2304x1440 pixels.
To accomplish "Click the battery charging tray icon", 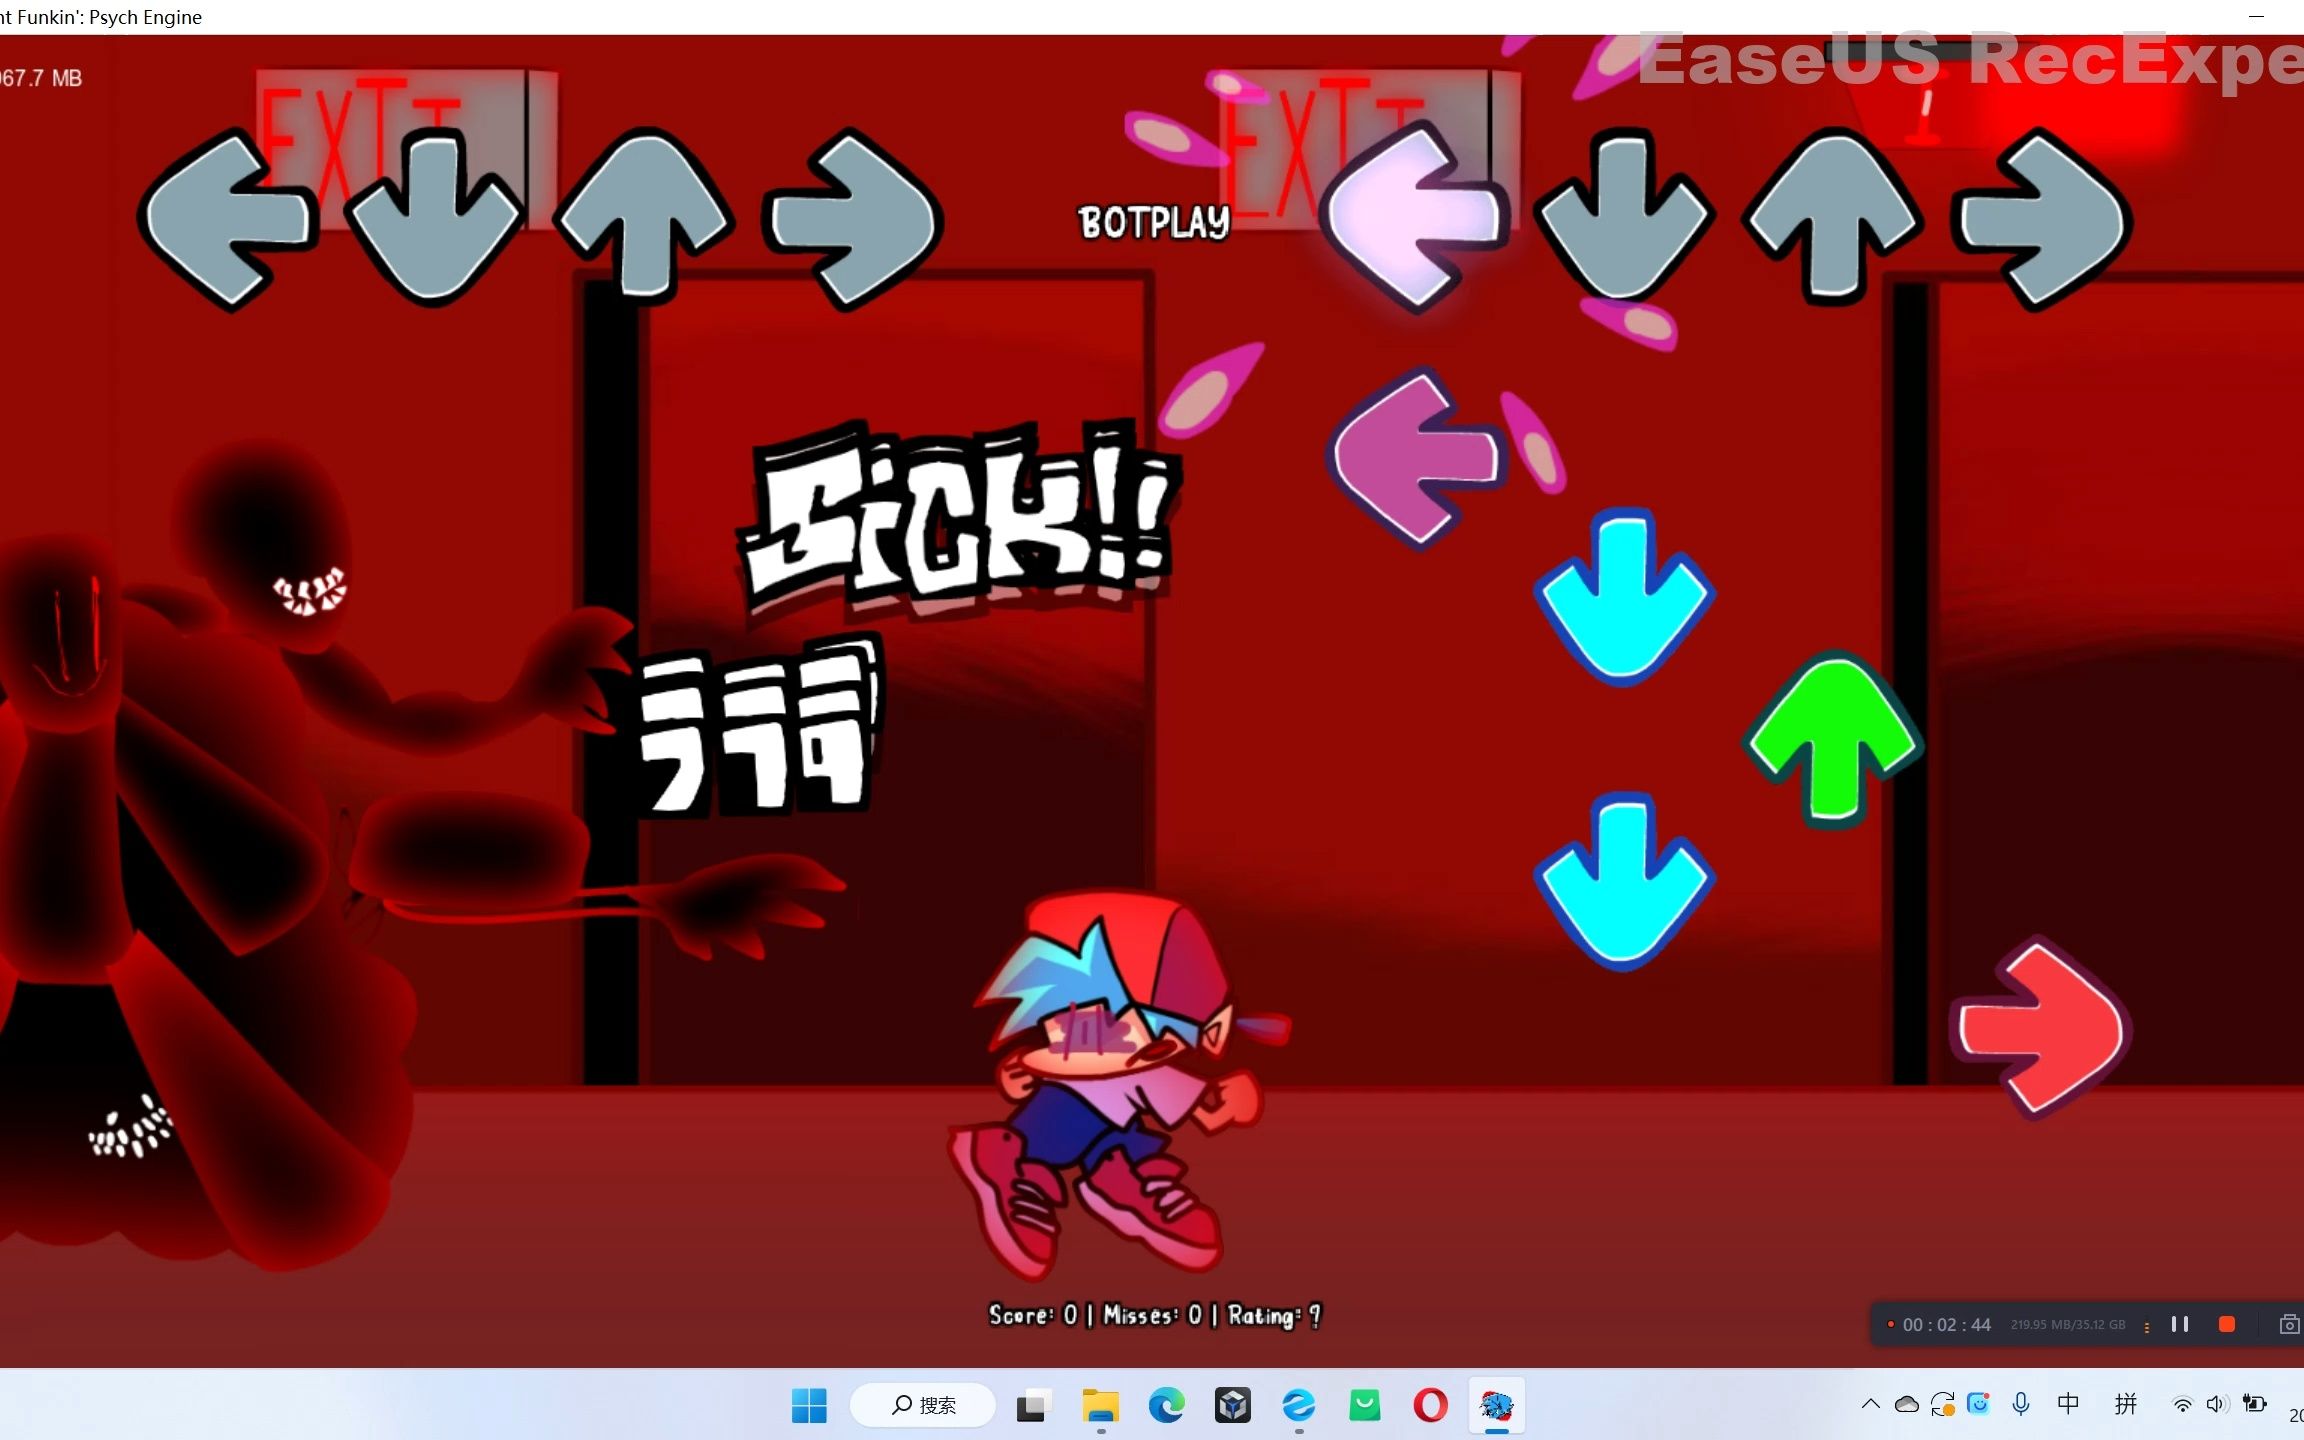I will coord(2254,1404).
